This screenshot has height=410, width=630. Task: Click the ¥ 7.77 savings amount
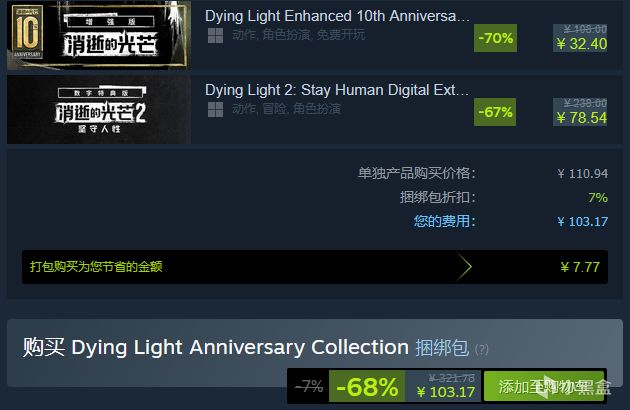[x=580, y=267]
